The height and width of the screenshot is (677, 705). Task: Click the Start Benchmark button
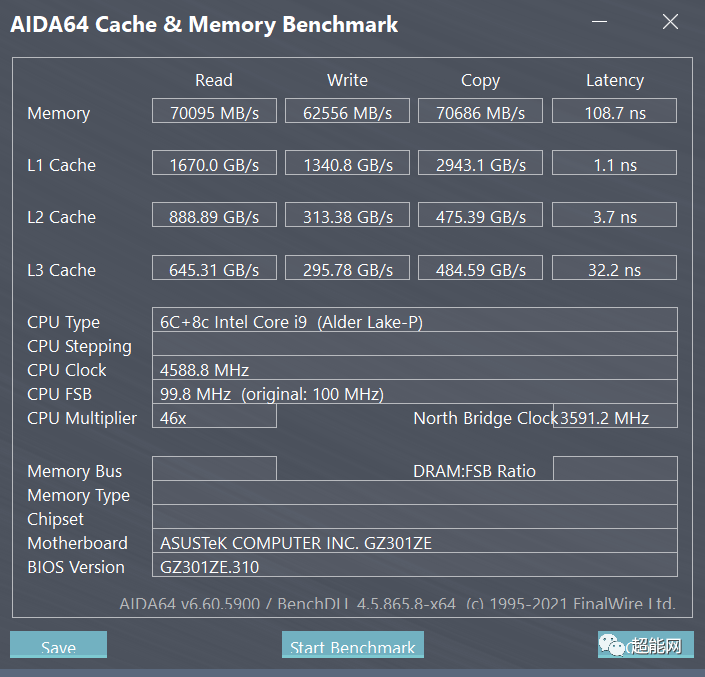coord(352,646)
